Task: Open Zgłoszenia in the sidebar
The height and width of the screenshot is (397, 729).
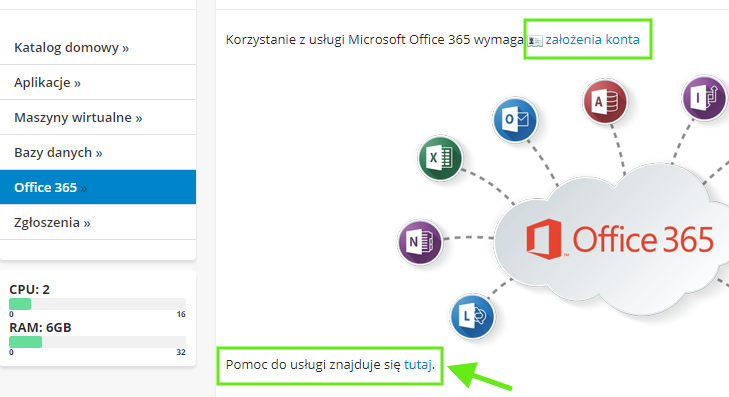Action: tap(98, 222)
